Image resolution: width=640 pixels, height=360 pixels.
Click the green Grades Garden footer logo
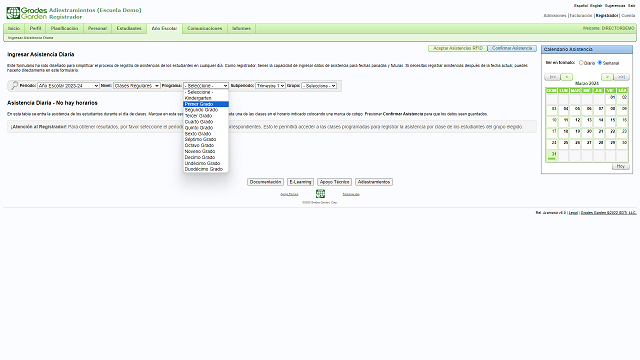tap(320, 193)
